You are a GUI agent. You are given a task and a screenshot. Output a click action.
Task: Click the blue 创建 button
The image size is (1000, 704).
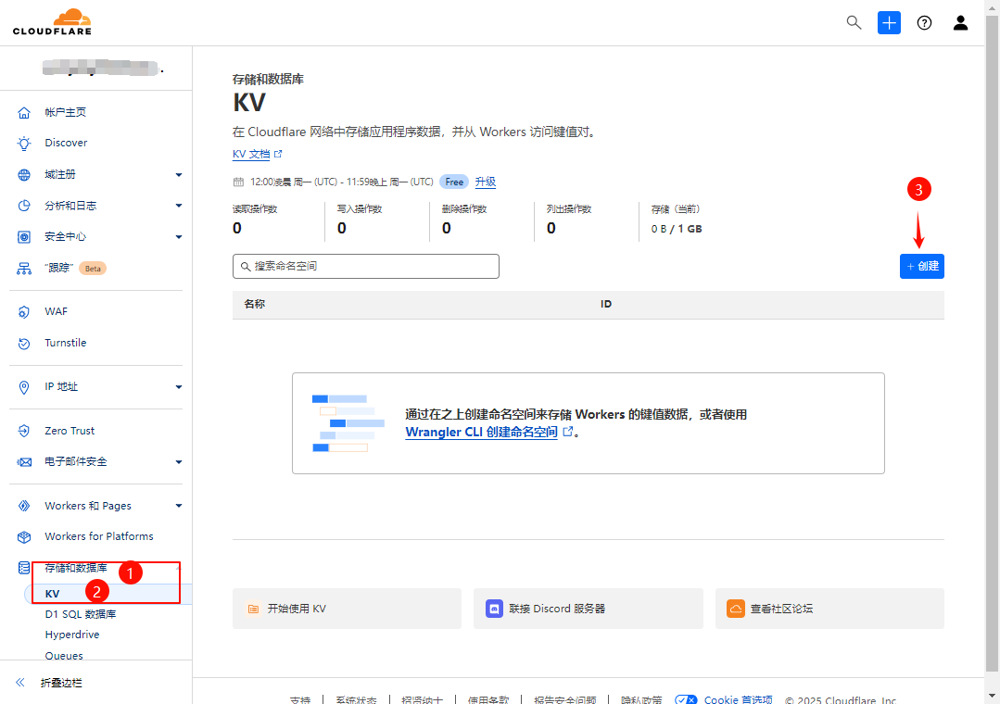(921, 266)
